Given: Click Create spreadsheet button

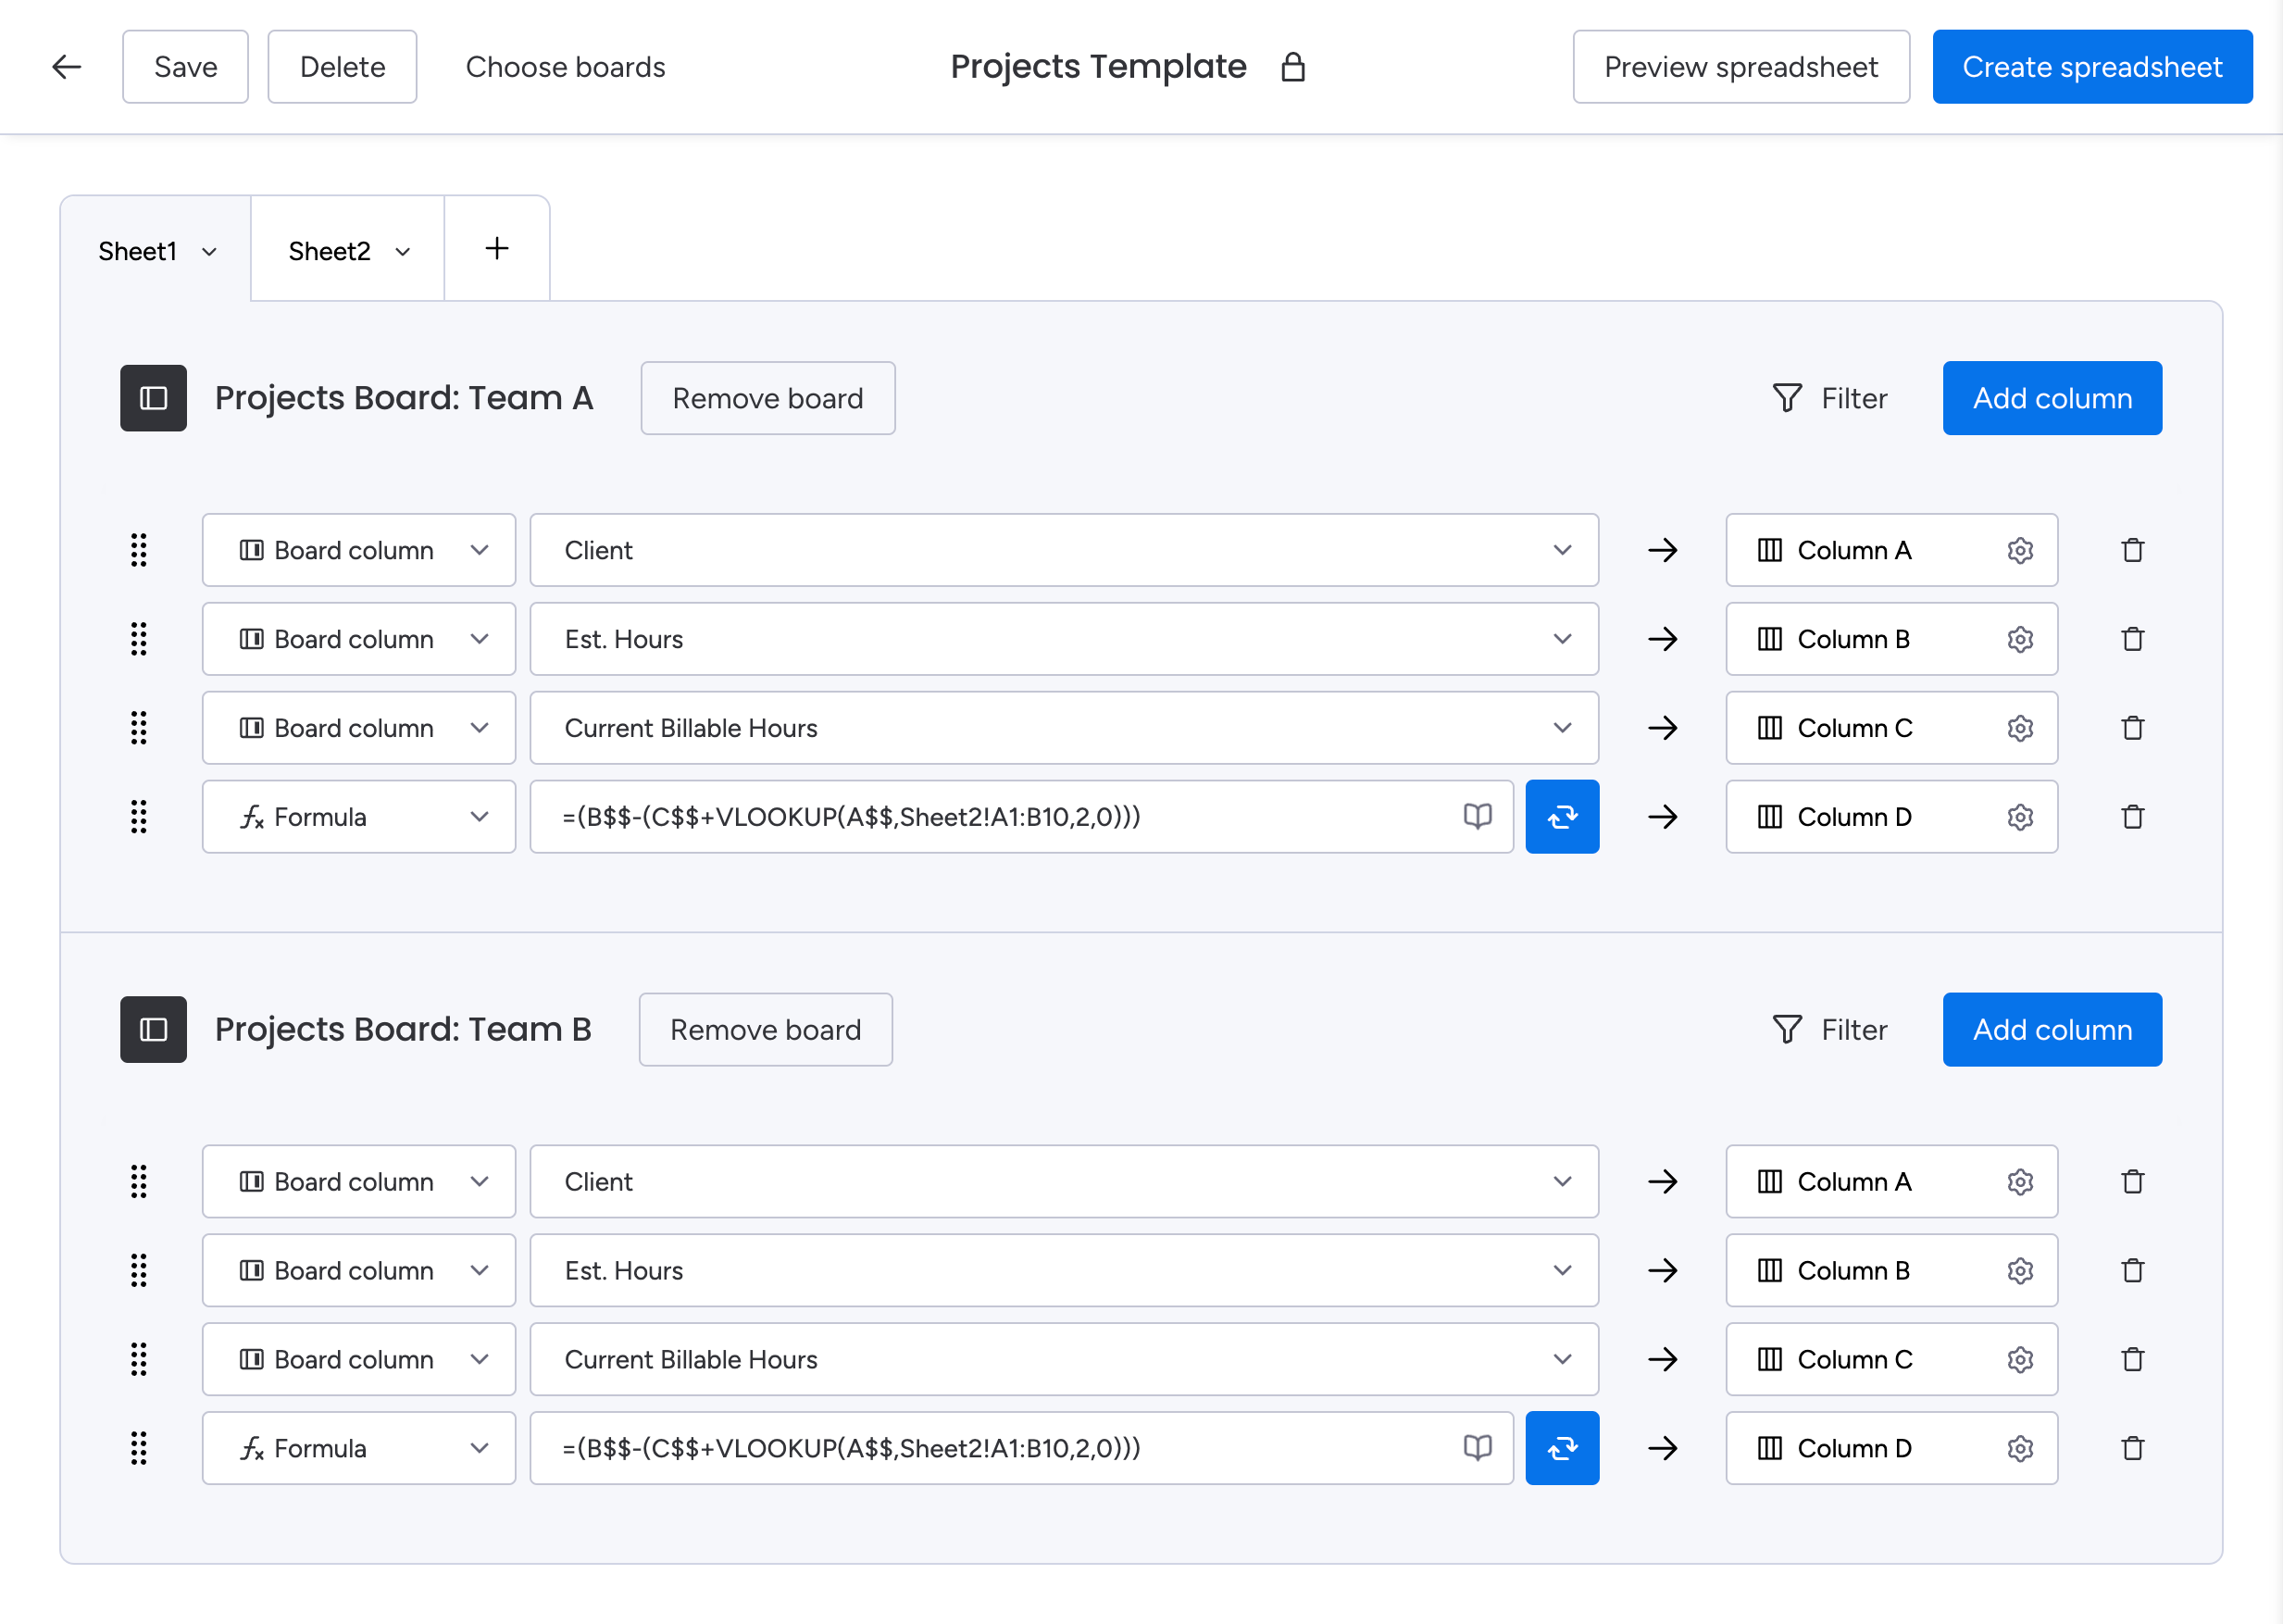Looking at the screenshot, I should point(2091,67).
